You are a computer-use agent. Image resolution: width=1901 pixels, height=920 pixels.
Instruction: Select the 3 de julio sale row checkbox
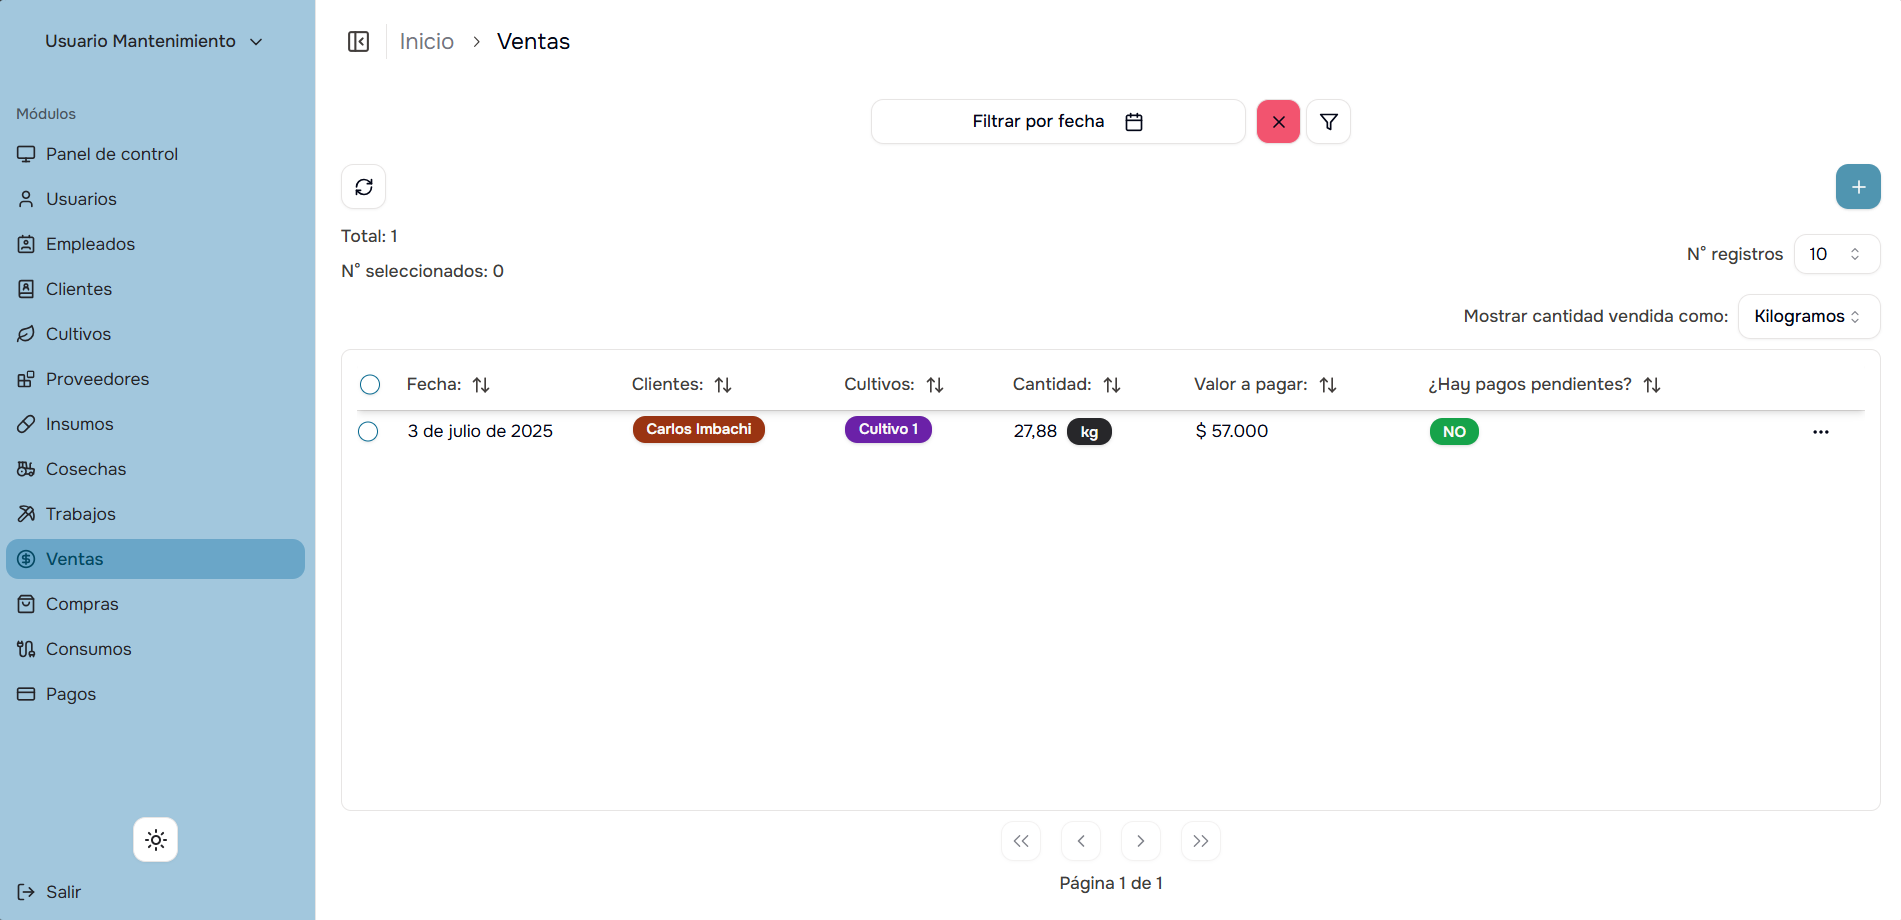368,432
